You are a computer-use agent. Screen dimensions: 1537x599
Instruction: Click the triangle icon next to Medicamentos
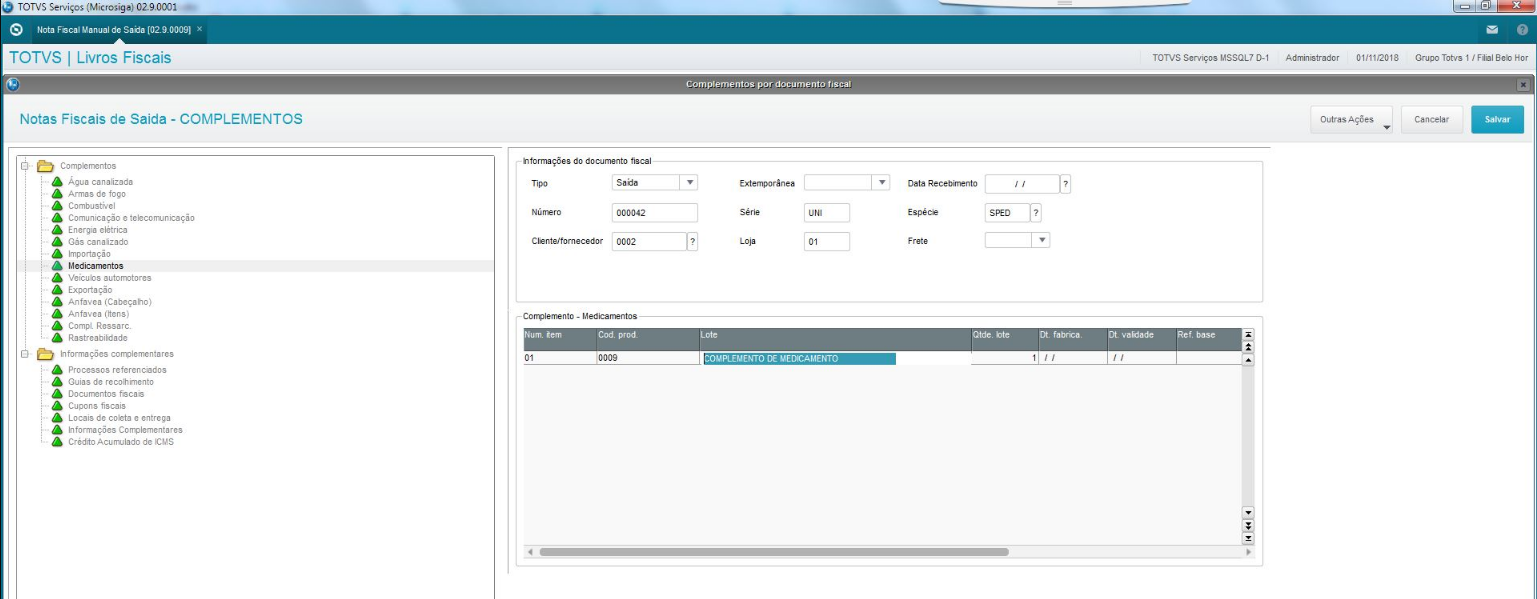57,266
